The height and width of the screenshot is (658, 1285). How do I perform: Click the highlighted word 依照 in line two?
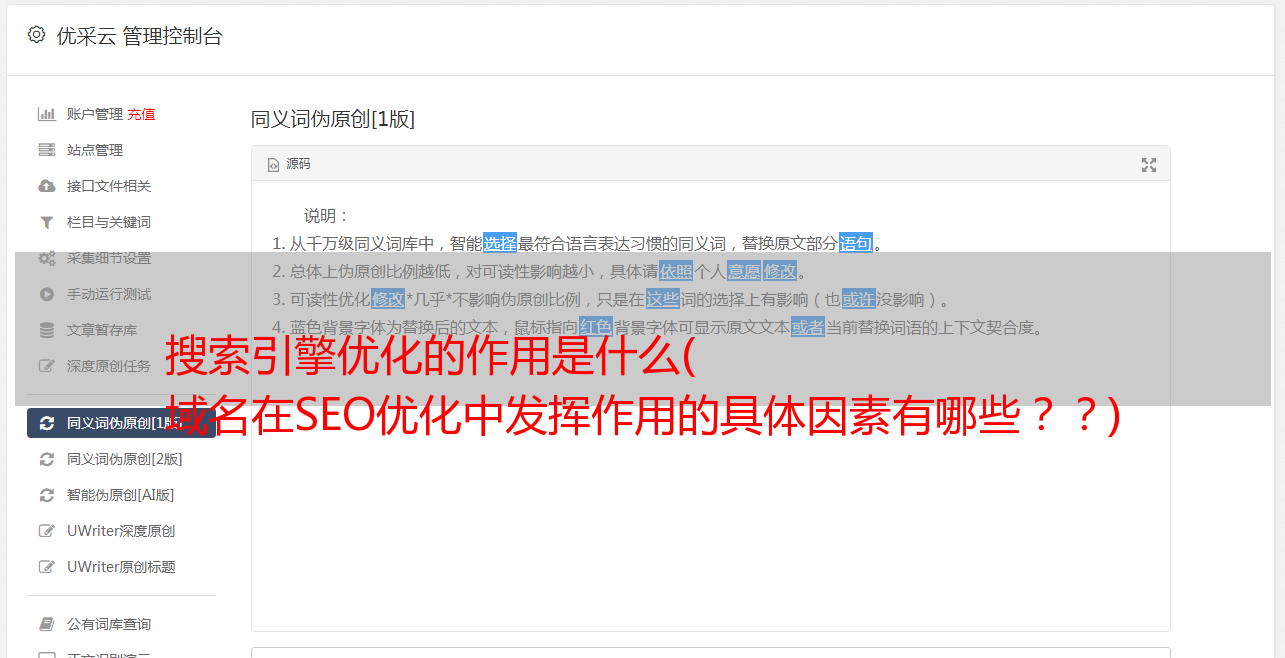[676, 271]
